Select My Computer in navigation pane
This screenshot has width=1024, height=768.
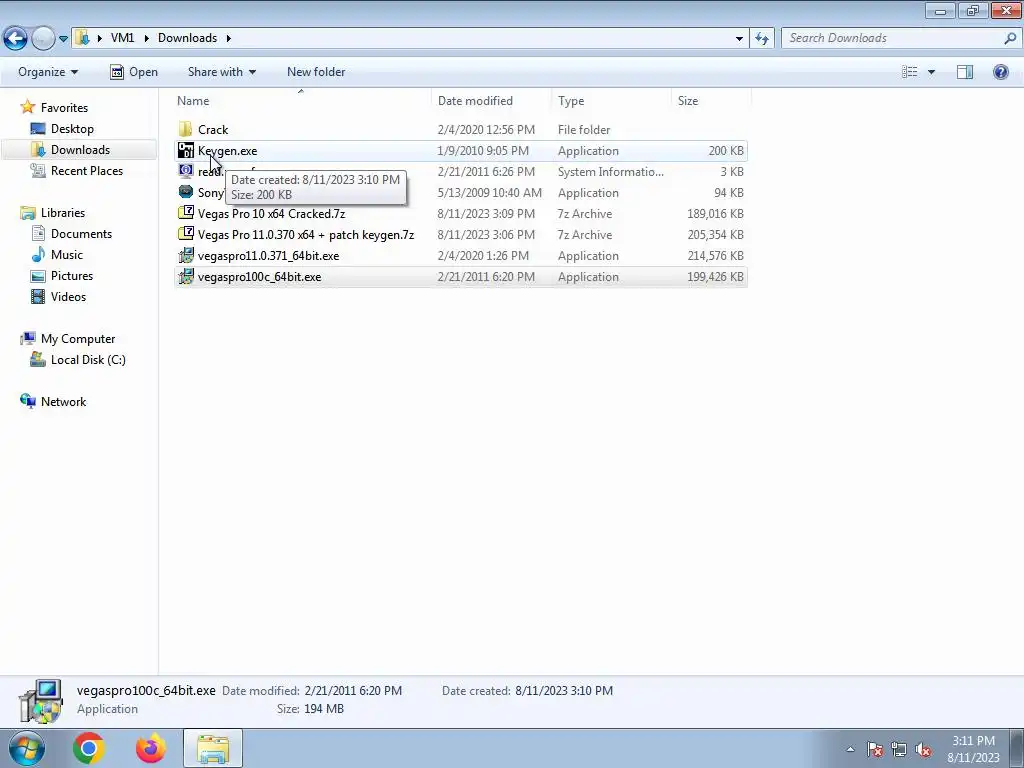point(78,339)
